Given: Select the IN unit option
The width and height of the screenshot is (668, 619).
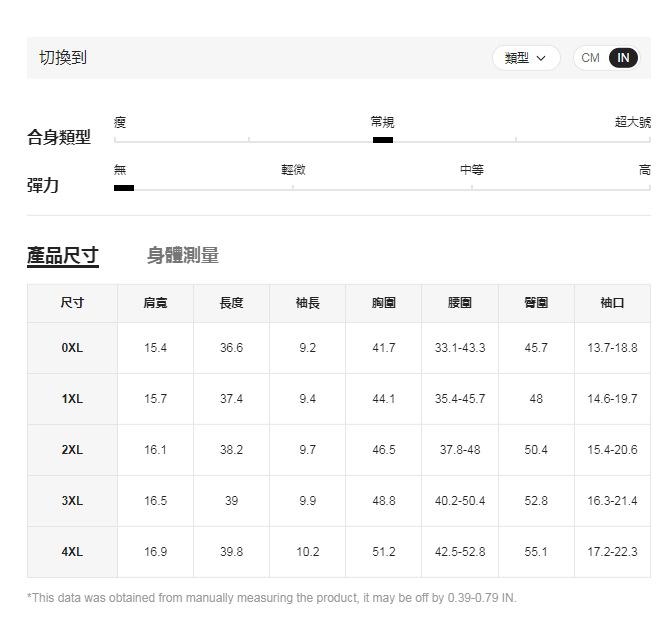Looking at the screenshot, I should click(x=623, y=58).
